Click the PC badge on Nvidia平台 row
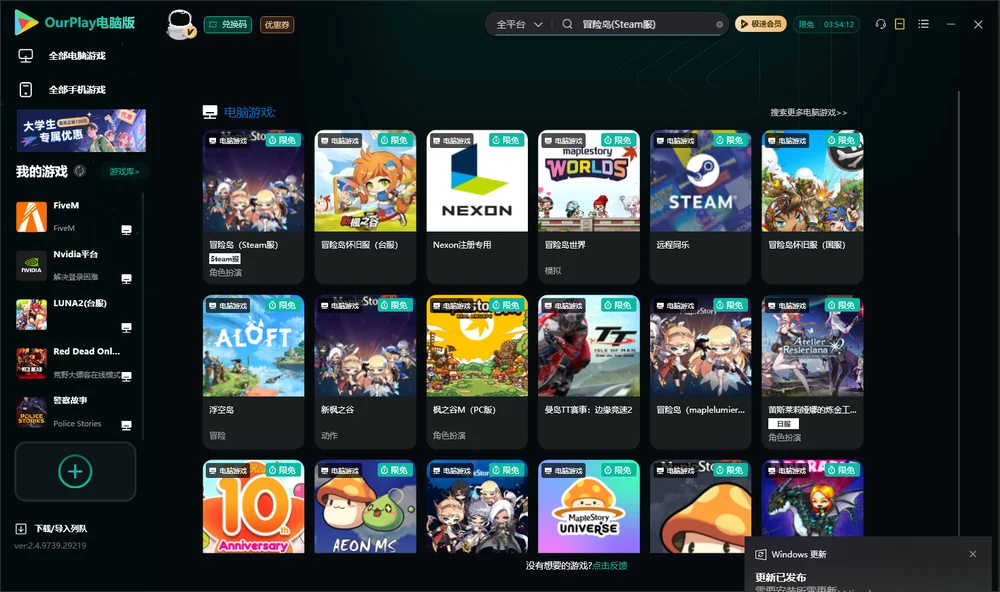Viewport: 1000px width, 592px height. tap(126, 279)
